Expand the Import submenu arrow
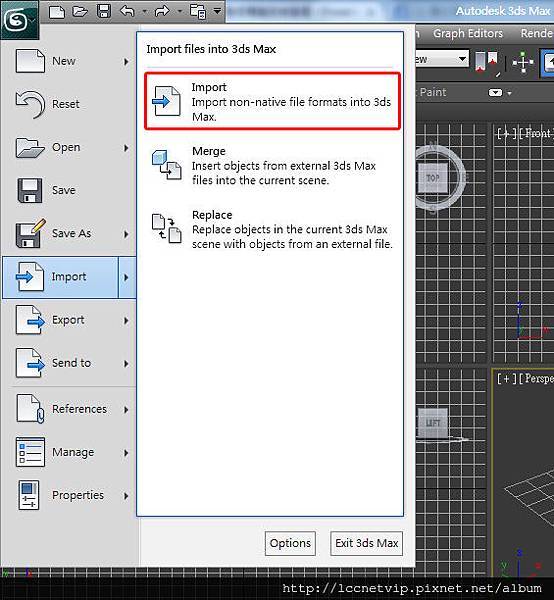Image resolution: width=554 pixels, height=600 pixels. [127, 277]
